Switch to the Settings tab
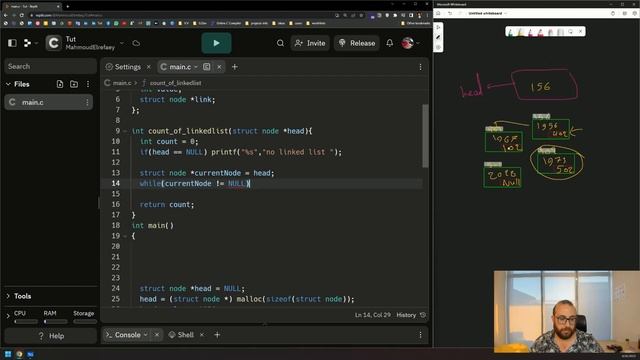 click(x=123, y=67)
